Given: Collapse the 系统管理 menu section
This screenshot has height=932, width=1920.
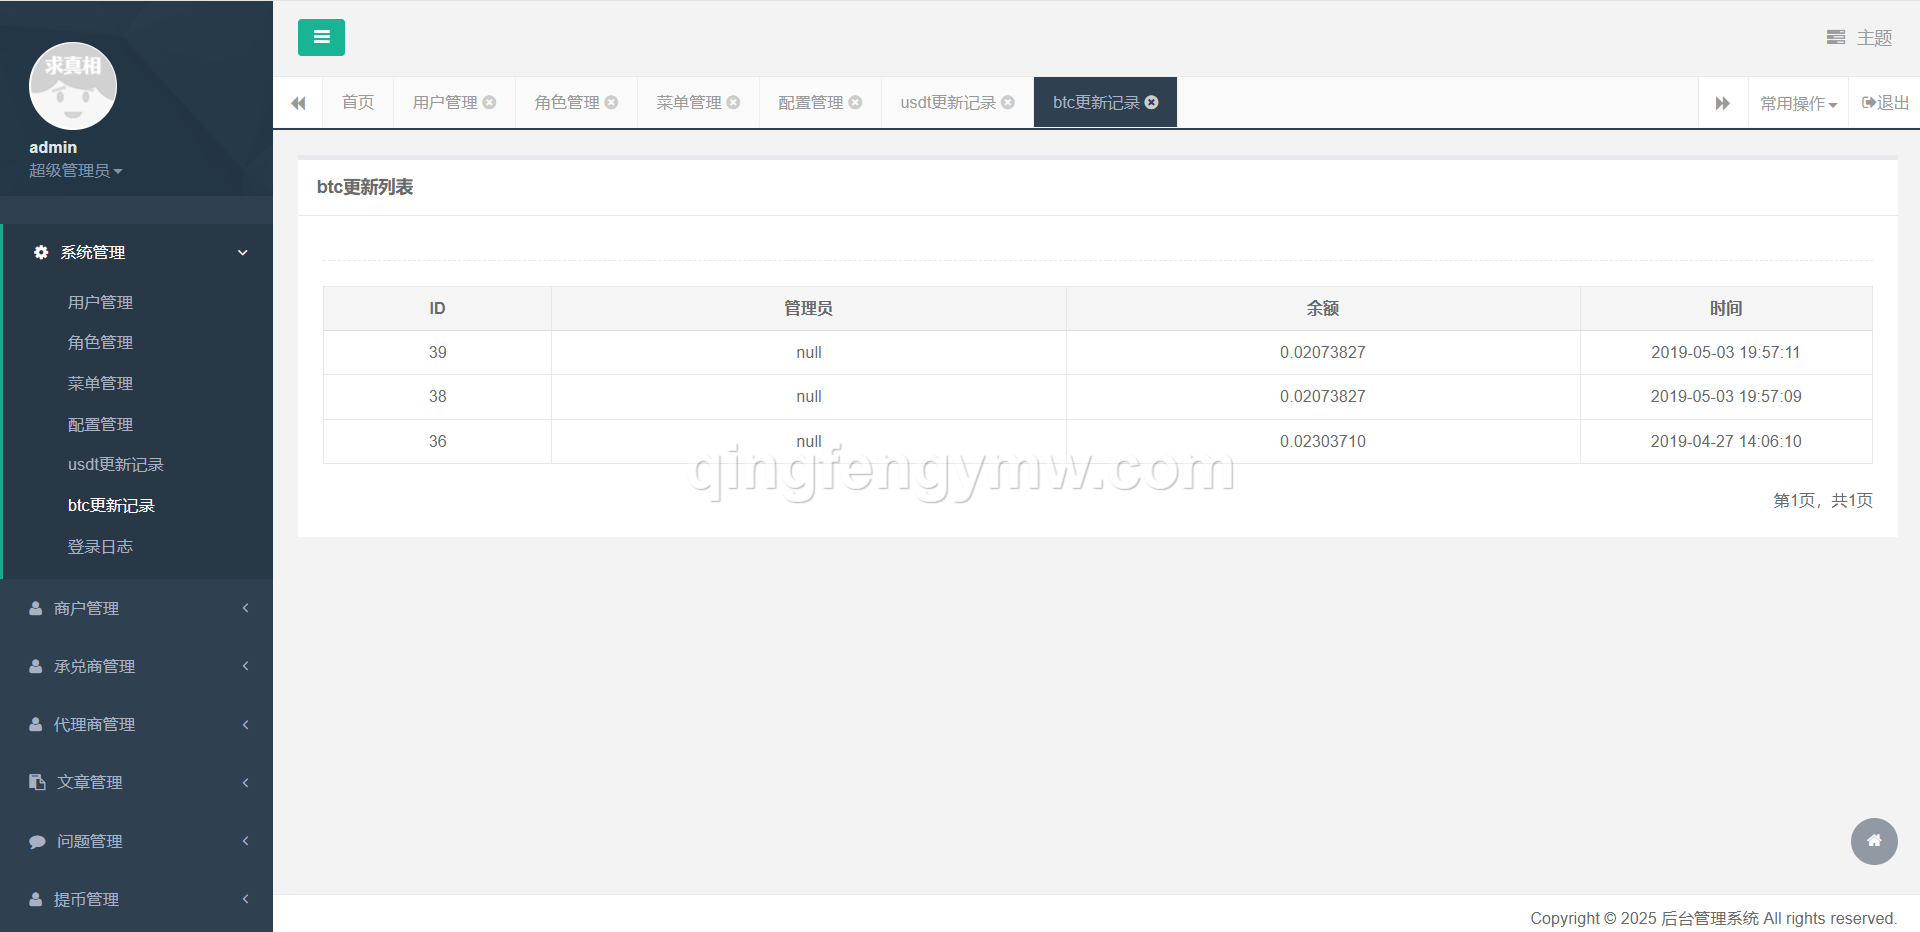Looking at the screenshot, I should click(138, 252).
